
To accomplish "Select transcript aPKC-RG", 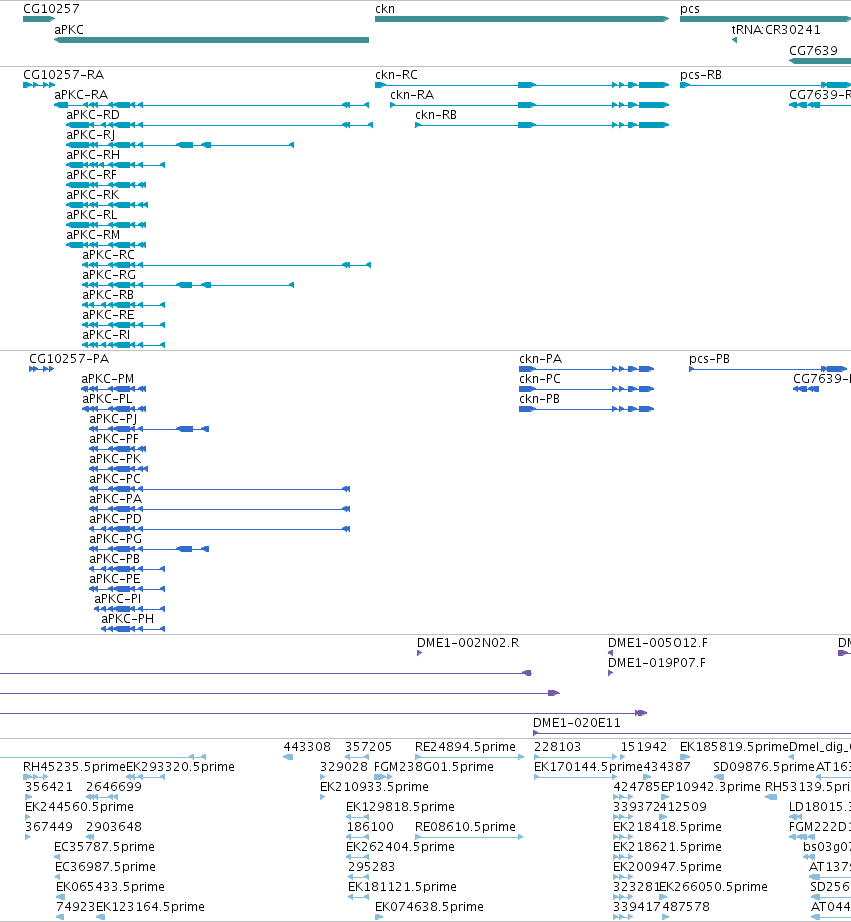I will click(109, 275).
